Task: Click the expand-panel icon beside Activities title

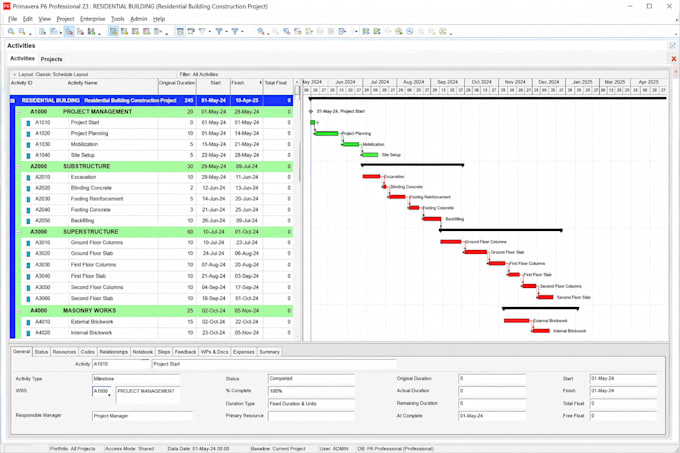Action: 672,46
